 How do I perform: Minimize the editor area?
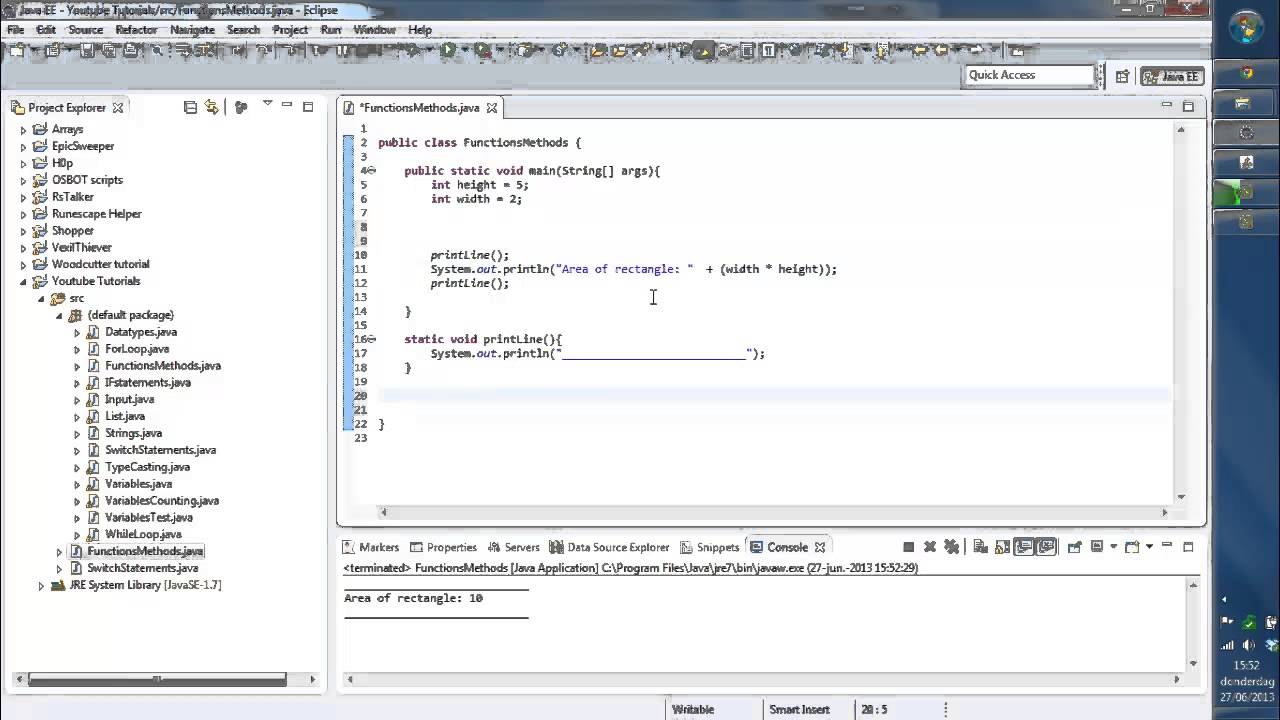click(1167, 105)
